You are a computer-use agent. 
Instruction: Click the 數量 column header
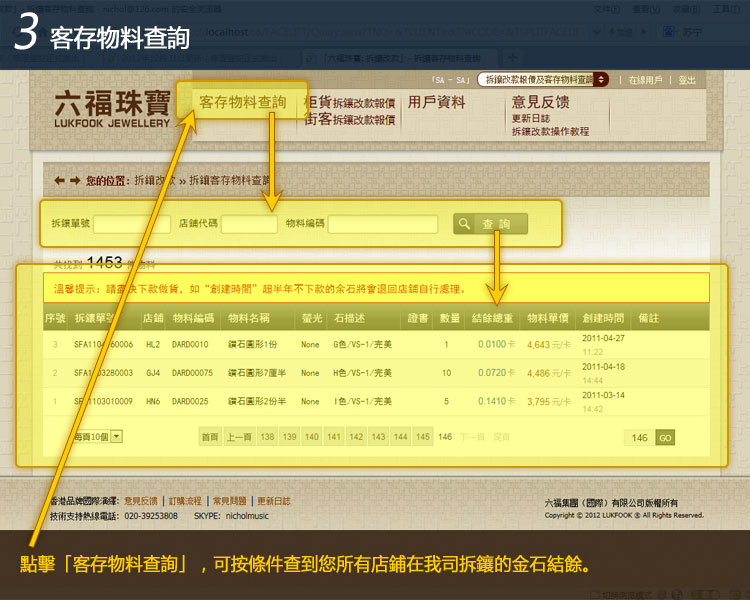pyautogui.click(x=450, y=318)
